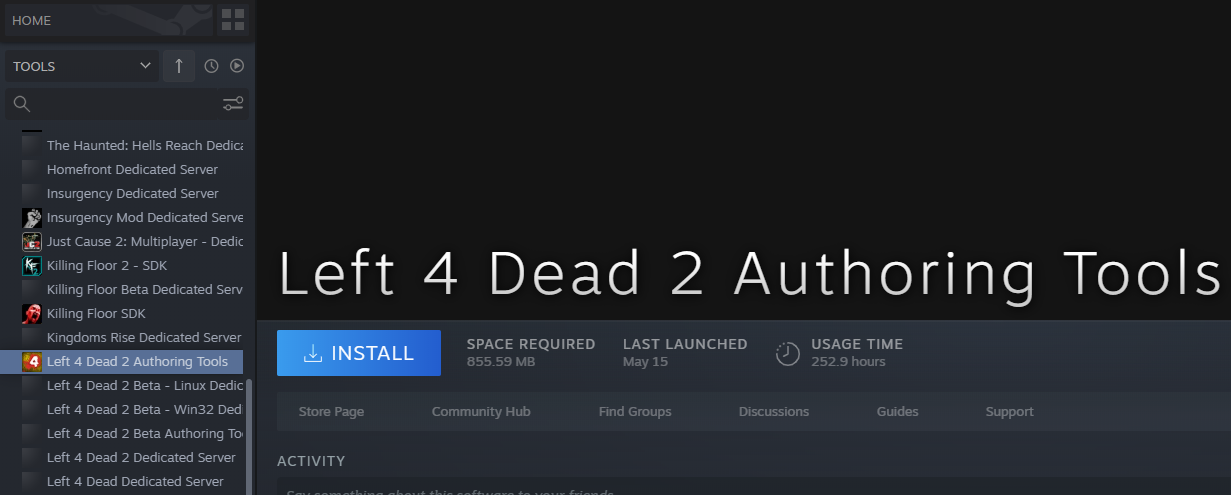The width and height of the screenshot is (1231, 495).
Task: Open the Guides tab
Action: tap(898, 411)
